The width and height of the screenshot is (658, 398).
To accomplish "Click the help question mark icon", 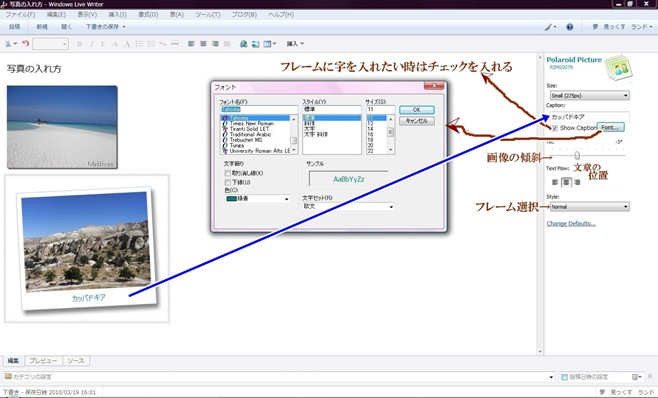I will 569,27.
